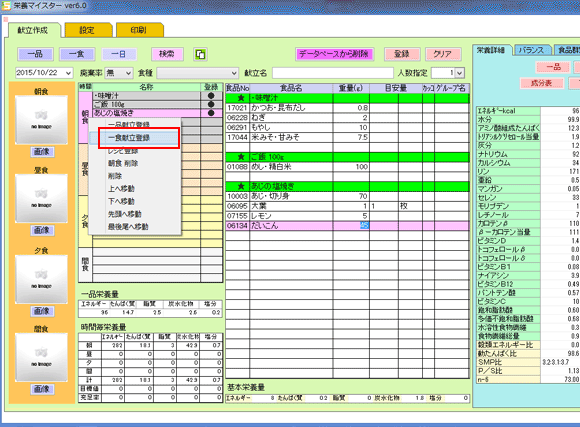Click the 献立名 text field

pyautogui.click(x=333, y=73)
